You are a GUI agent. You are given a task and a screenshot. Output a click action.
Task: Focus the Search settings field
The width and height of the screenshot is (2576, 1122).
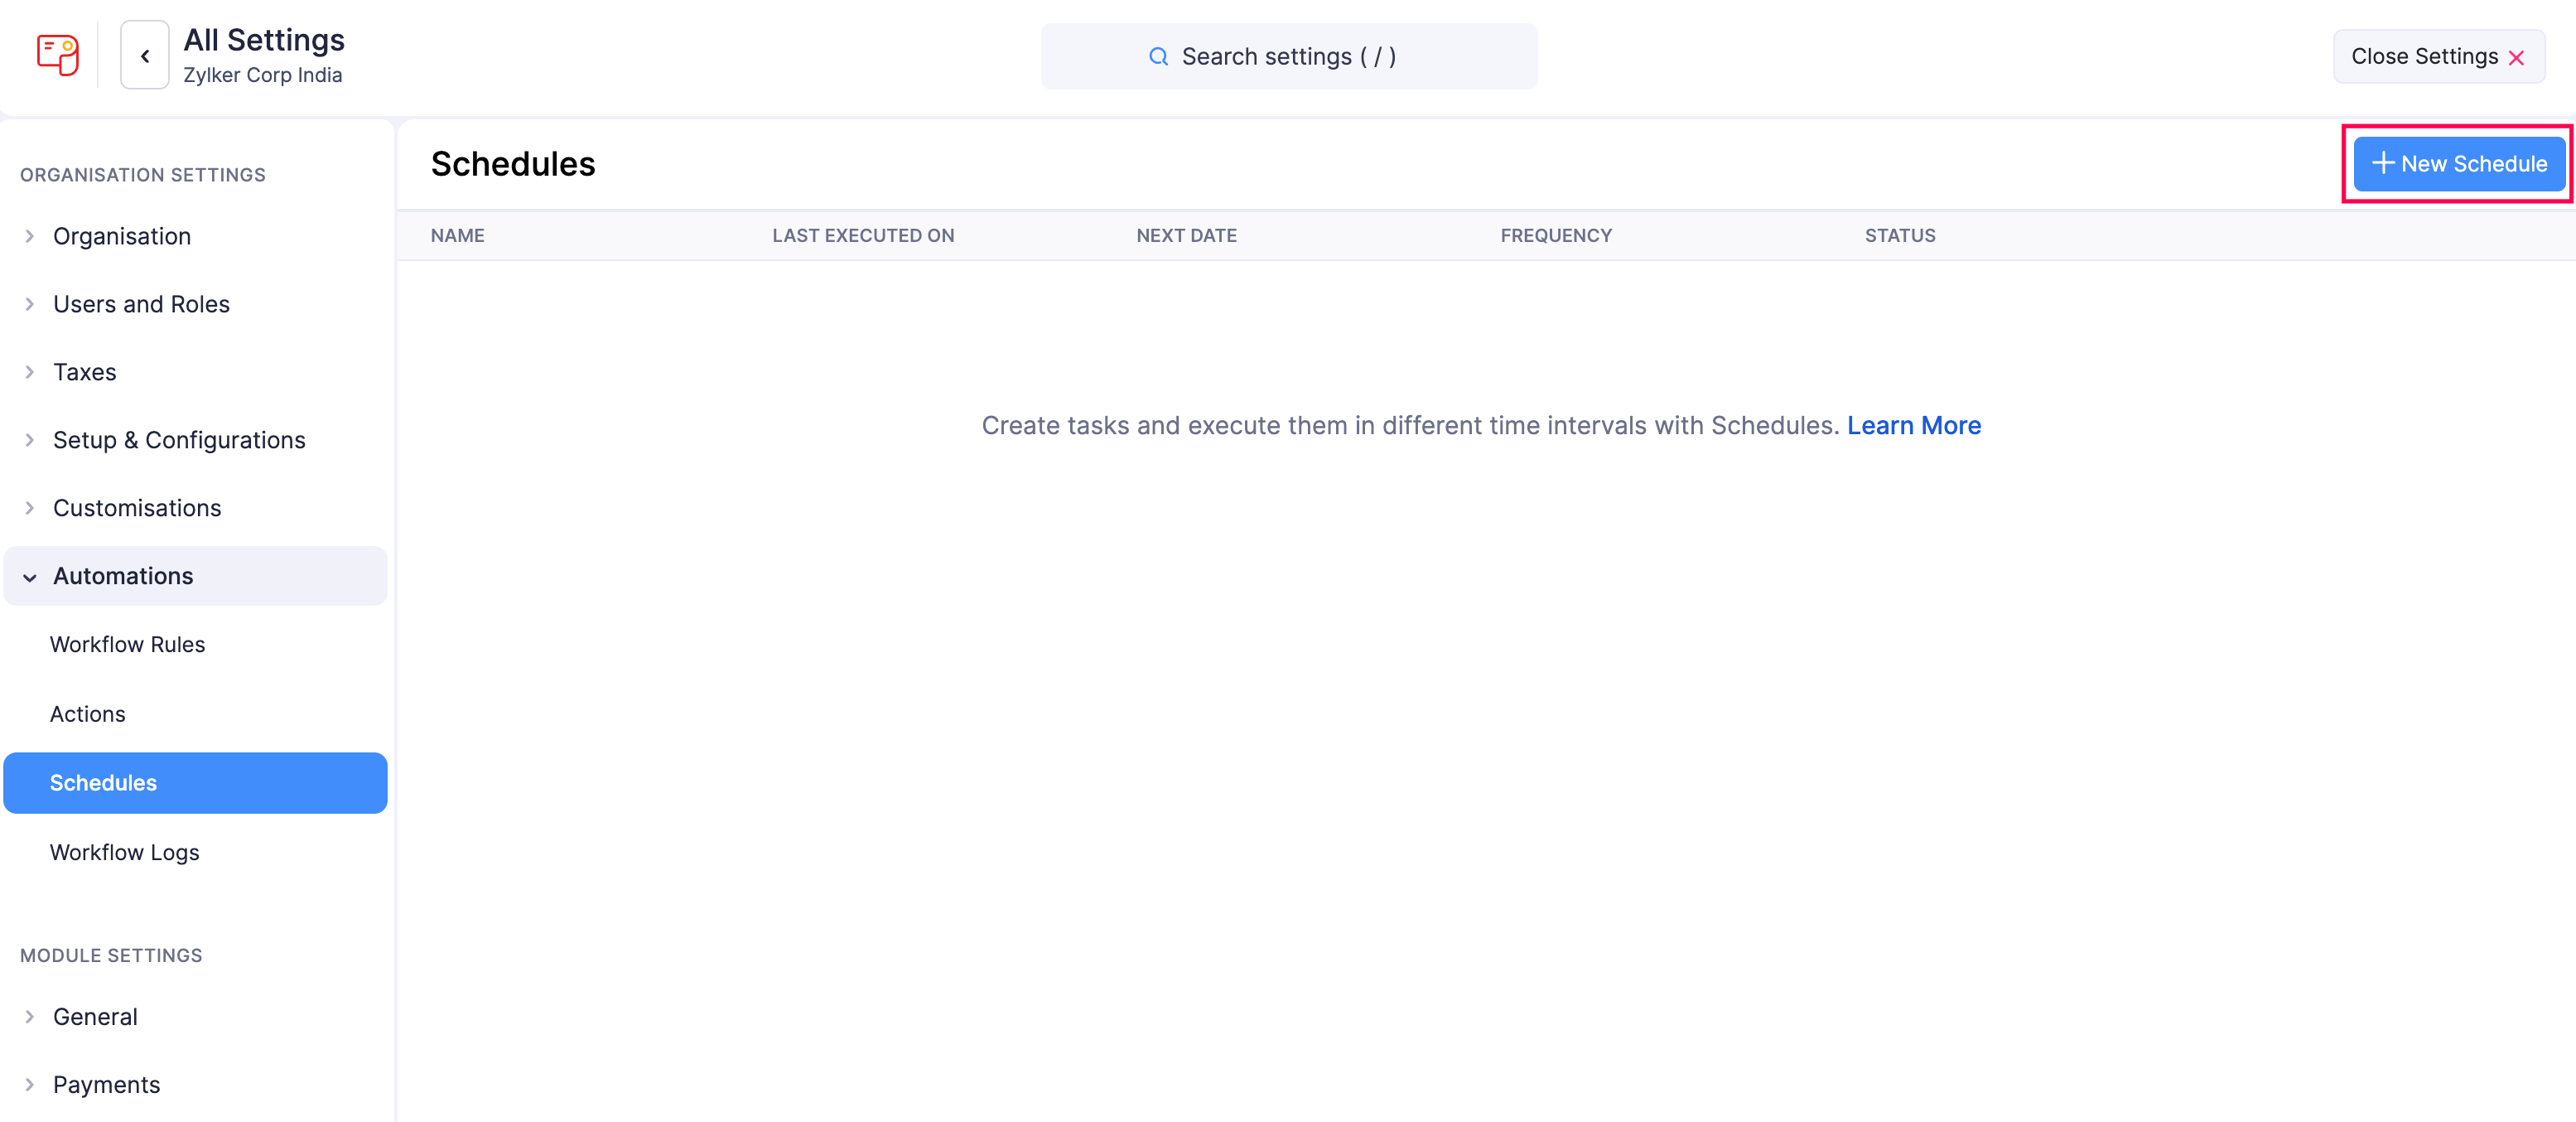click(x=1289, y=57)
